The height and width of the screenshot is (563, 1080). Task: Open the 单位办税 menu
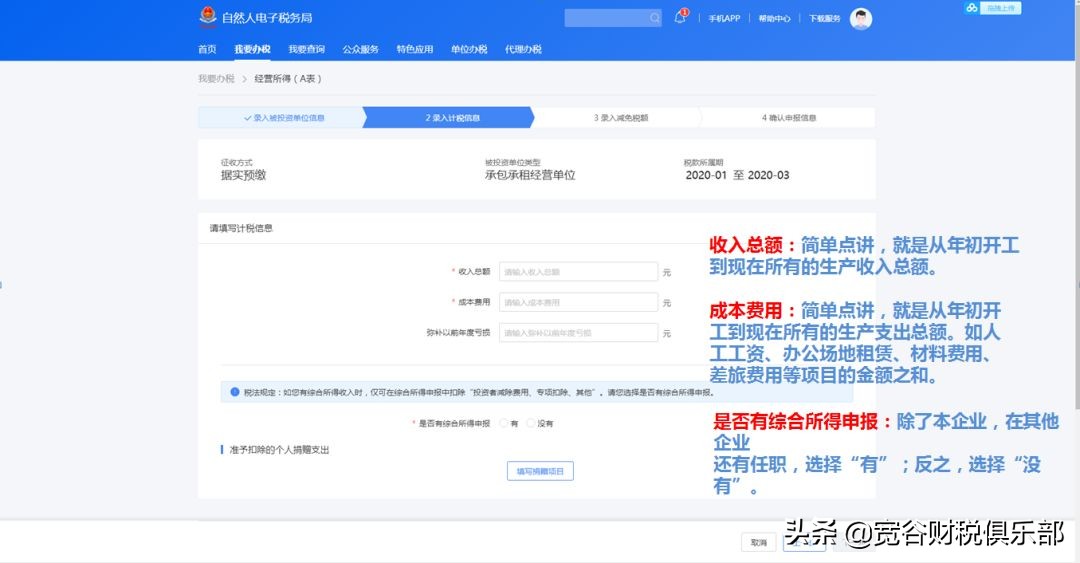tap(469, 49)
